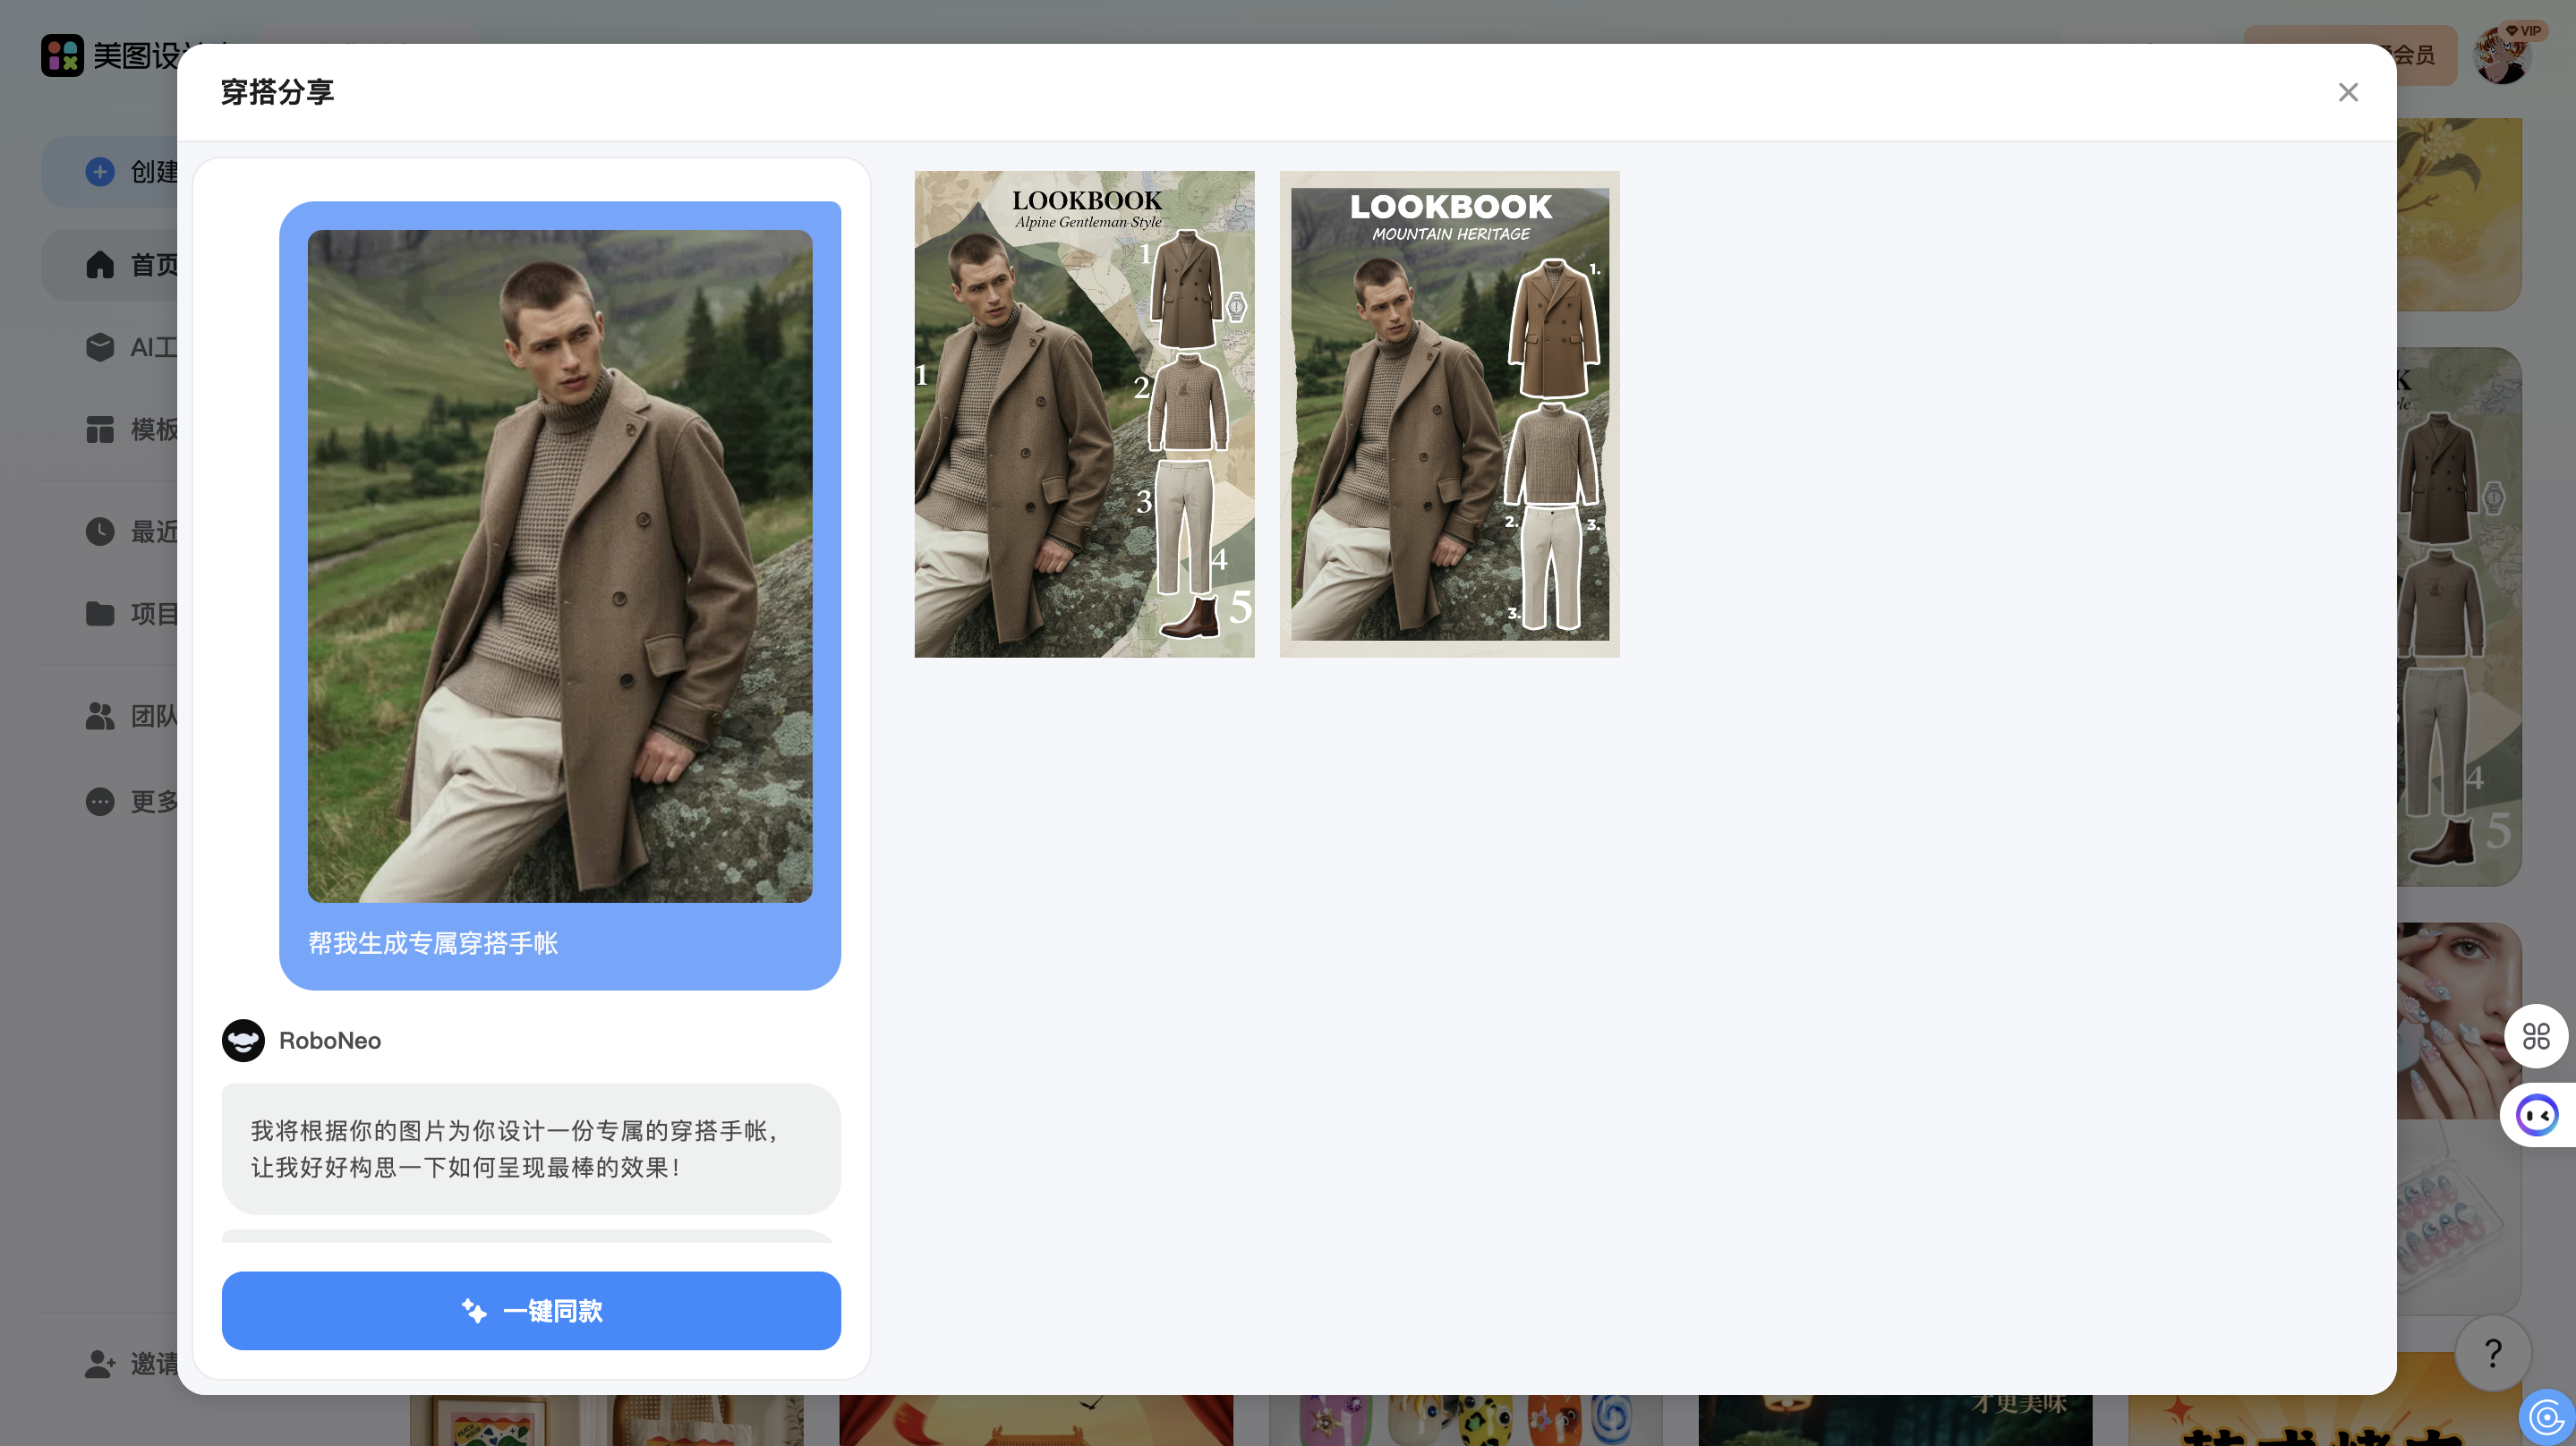The height and width of the screenshot is (1446, 2576).
Task: Open AI工具 cube icon in sidebar
Action: [x=100, y=347]
